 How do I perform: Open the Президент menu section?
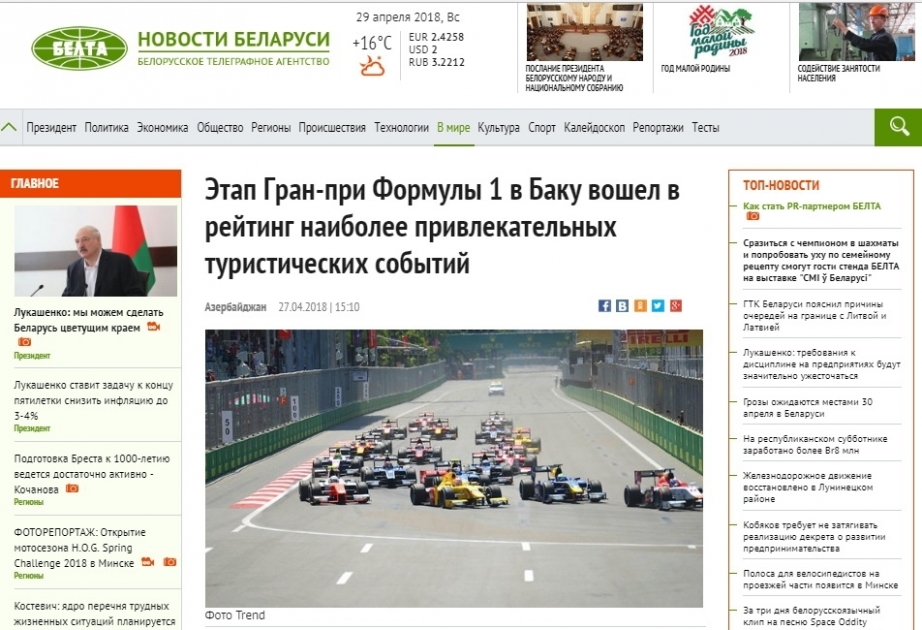(51, 128)
